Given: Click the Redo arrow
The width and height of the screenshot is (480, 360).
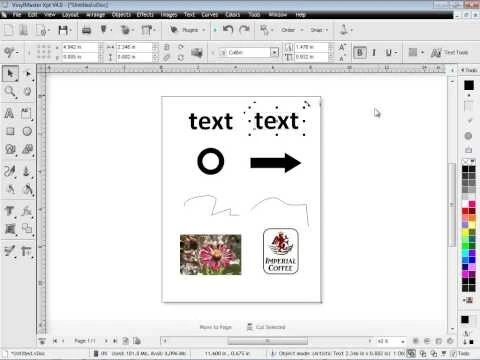Looking at the screenshot, I should (x=244, y=30).
